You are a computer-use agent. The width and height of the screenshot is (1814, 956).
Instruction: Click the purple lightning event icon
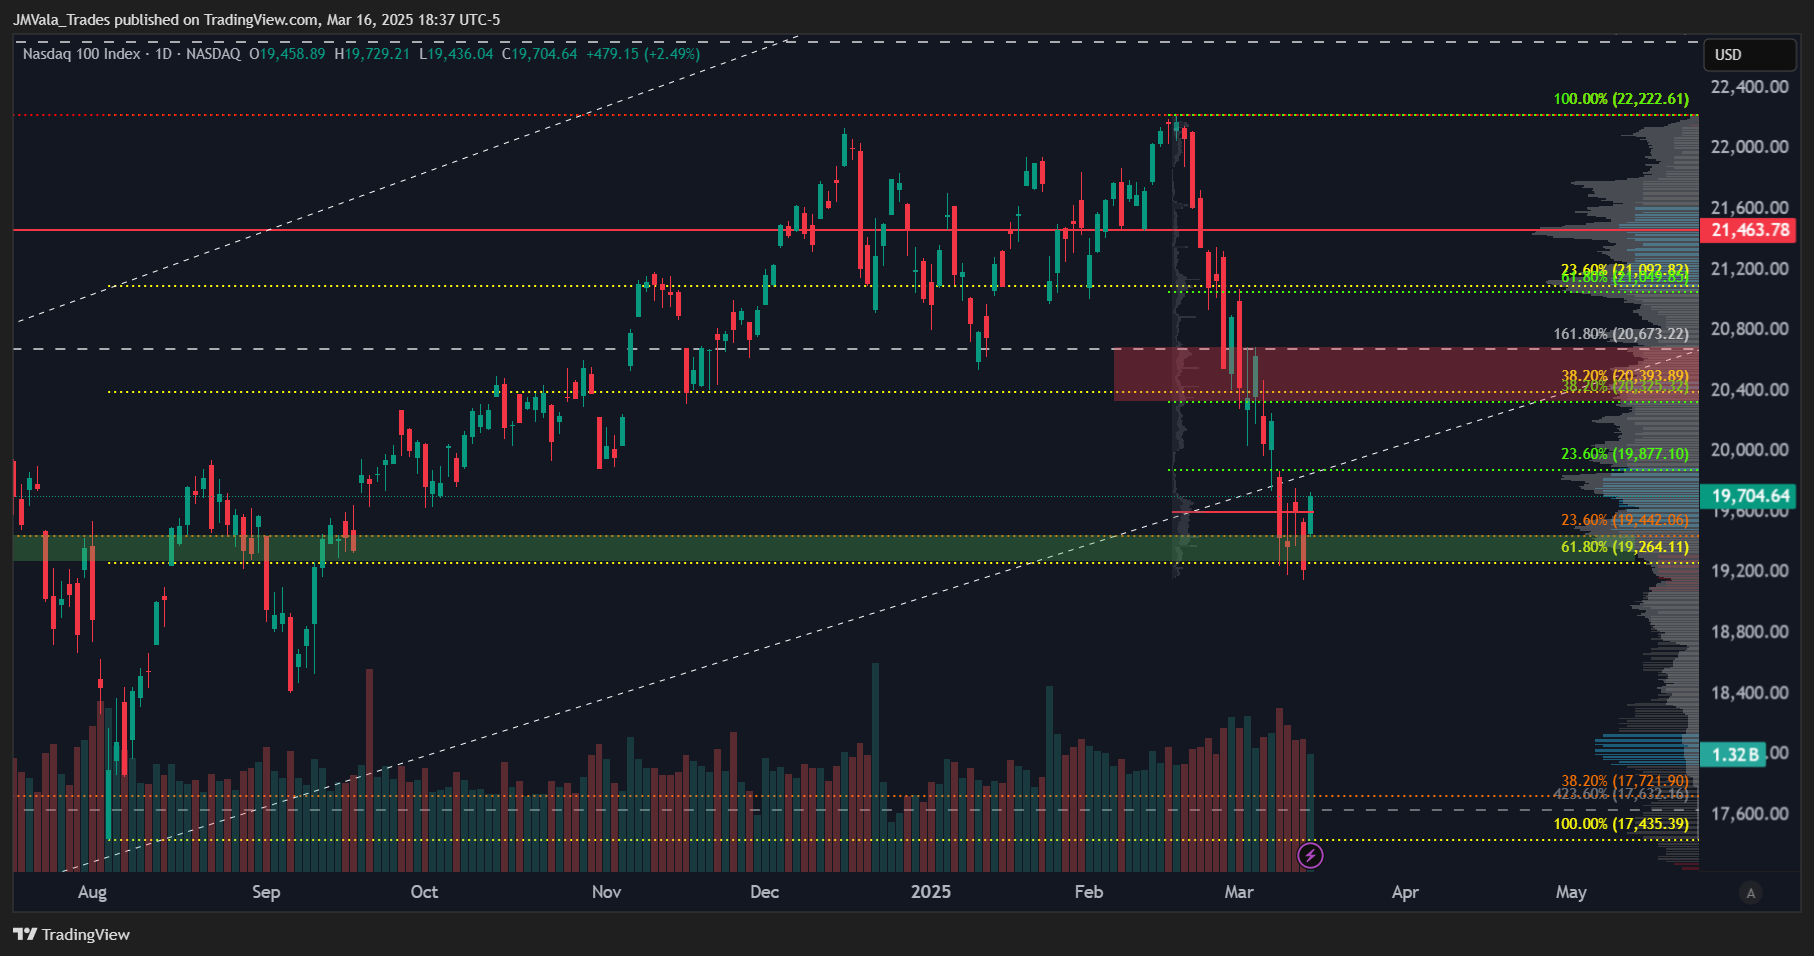[x=1310, y=856]
